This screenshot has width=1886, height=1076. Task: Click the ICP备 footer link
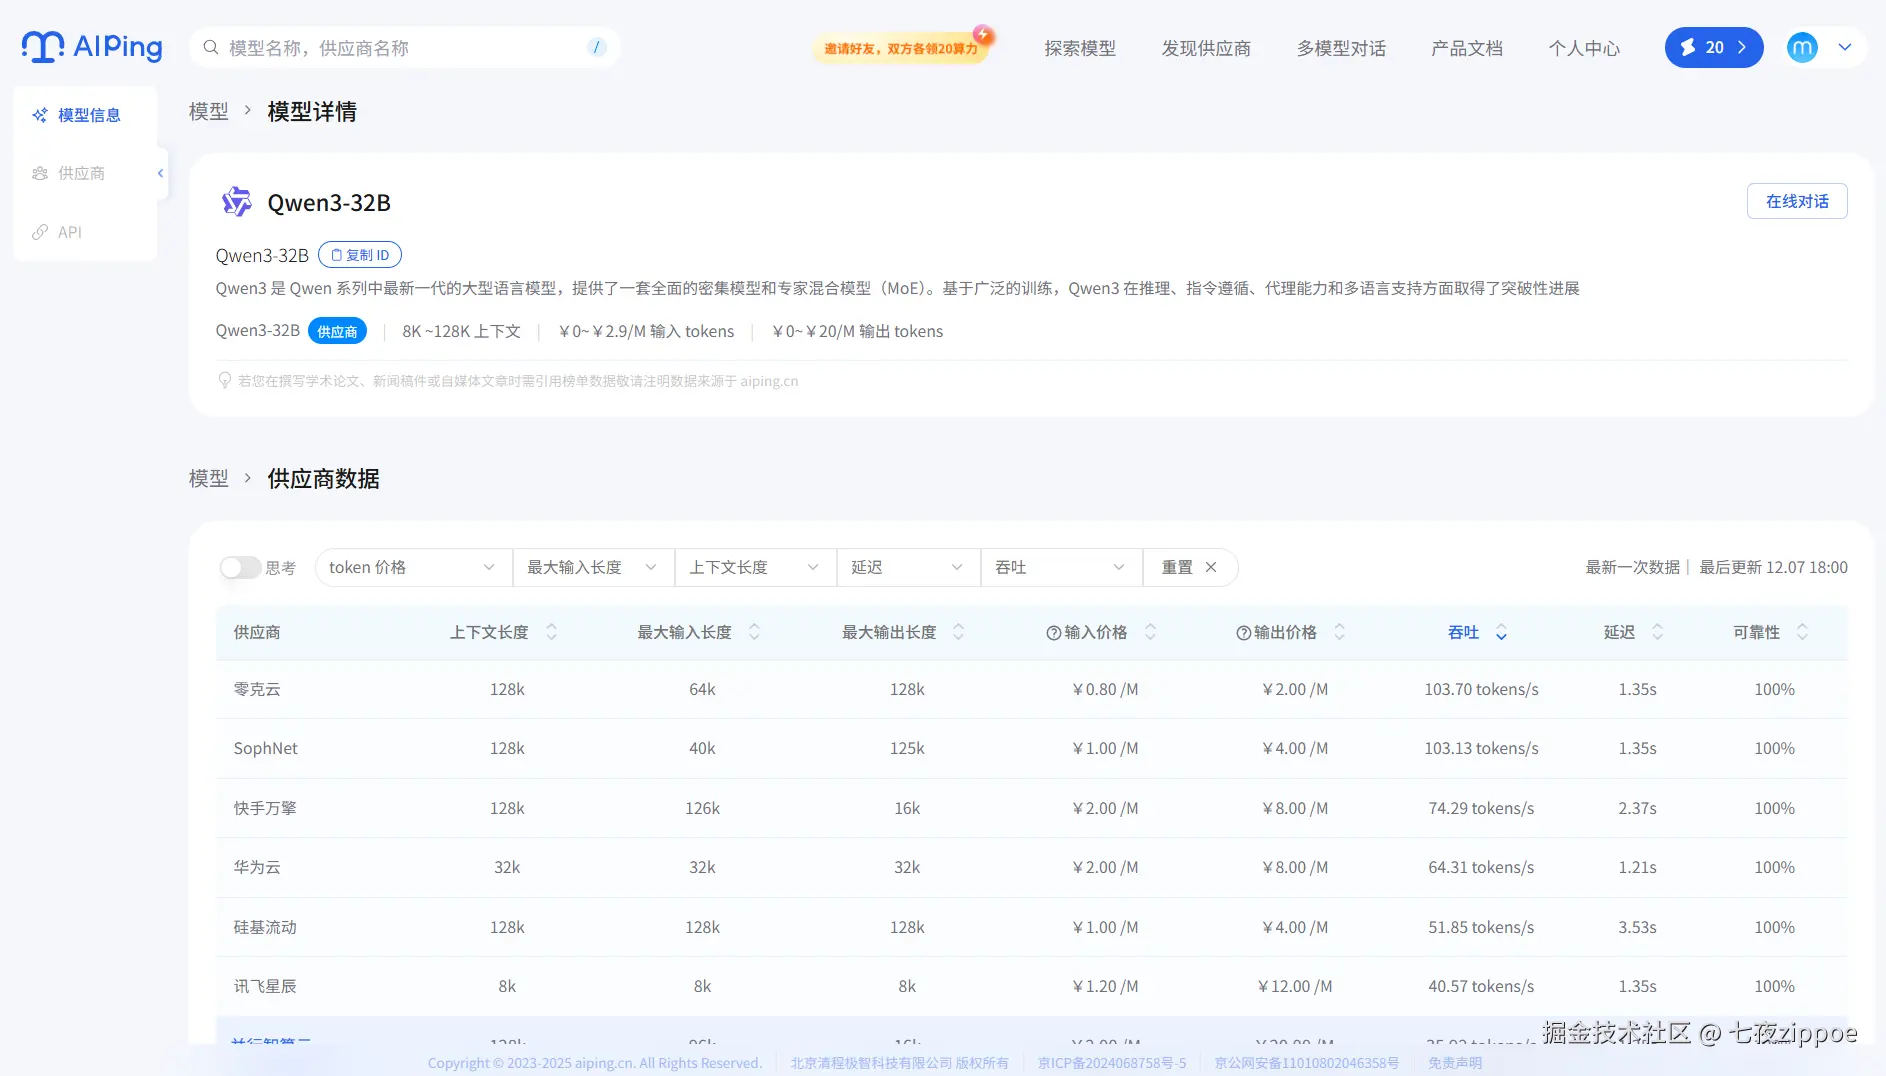pos(1112,1063)
